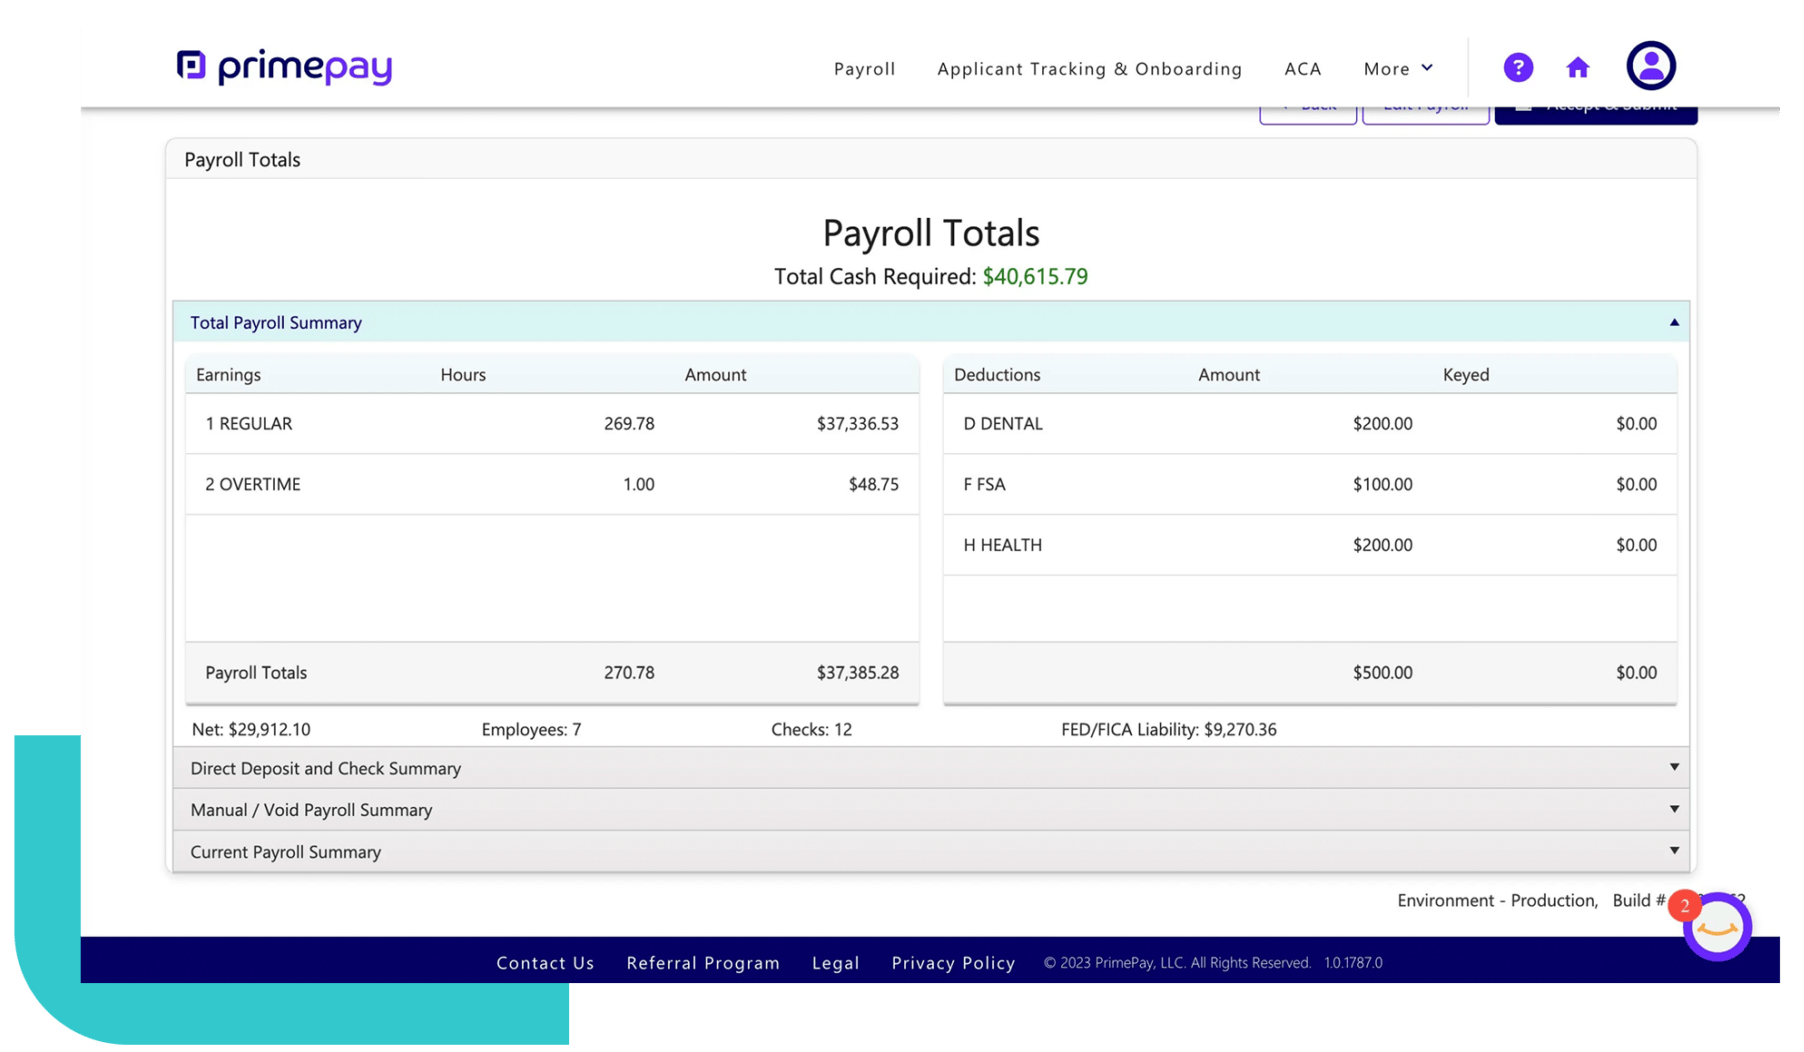Collapse the Total Payroll Summary section
The image size is (1804, 1052).
coord(1673,322)
